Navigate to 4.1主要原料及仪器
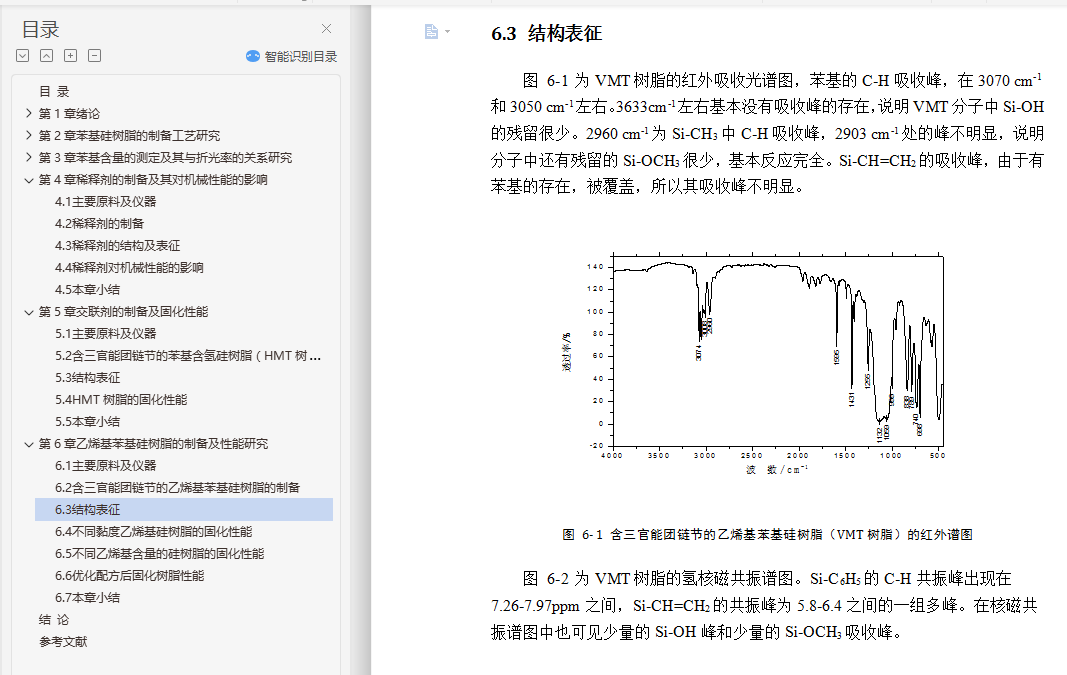Screen dimensions: 1067x675 (x=105, y=201)
